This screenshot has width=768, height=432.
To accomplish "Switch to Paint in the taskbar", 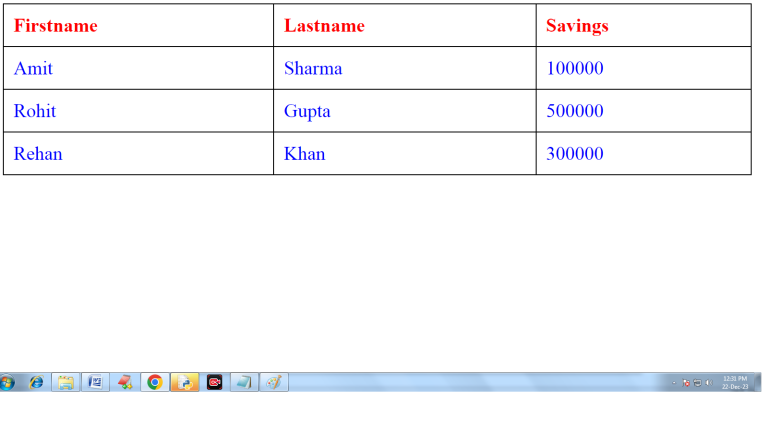I will (x=274, y=383).
